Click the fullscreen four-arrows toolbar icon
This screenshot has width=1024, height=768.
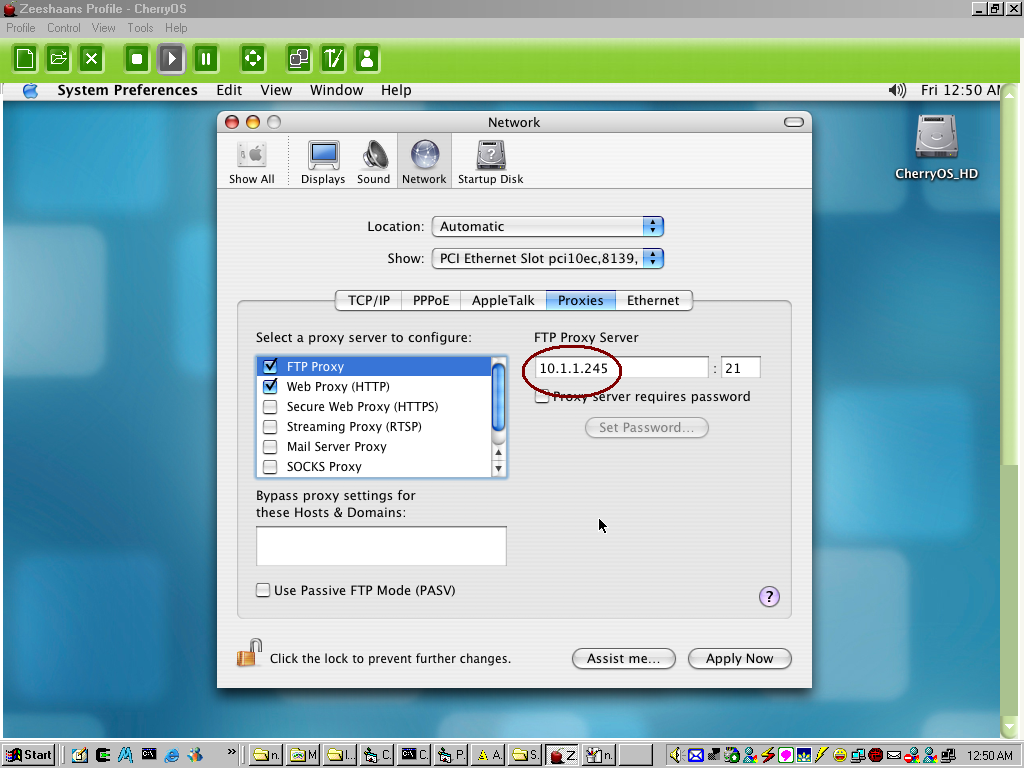pyautogui.click(x=253, y=59)
